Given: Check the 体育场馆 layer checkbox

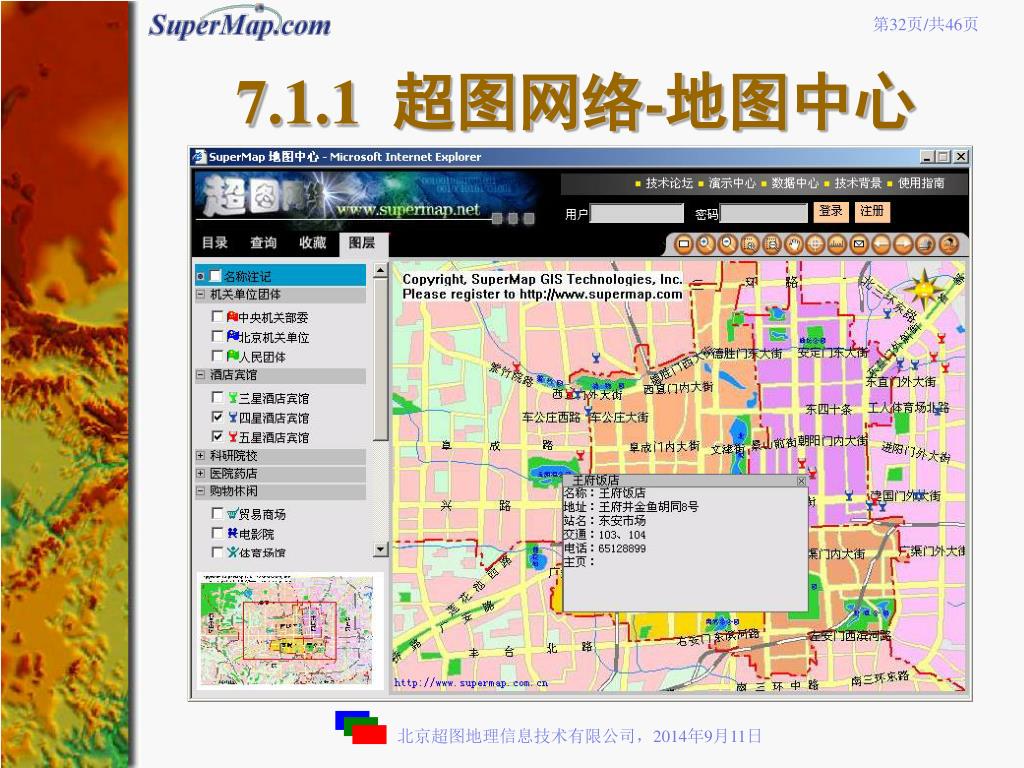Looking at the screenshot, I should [217, 552].
